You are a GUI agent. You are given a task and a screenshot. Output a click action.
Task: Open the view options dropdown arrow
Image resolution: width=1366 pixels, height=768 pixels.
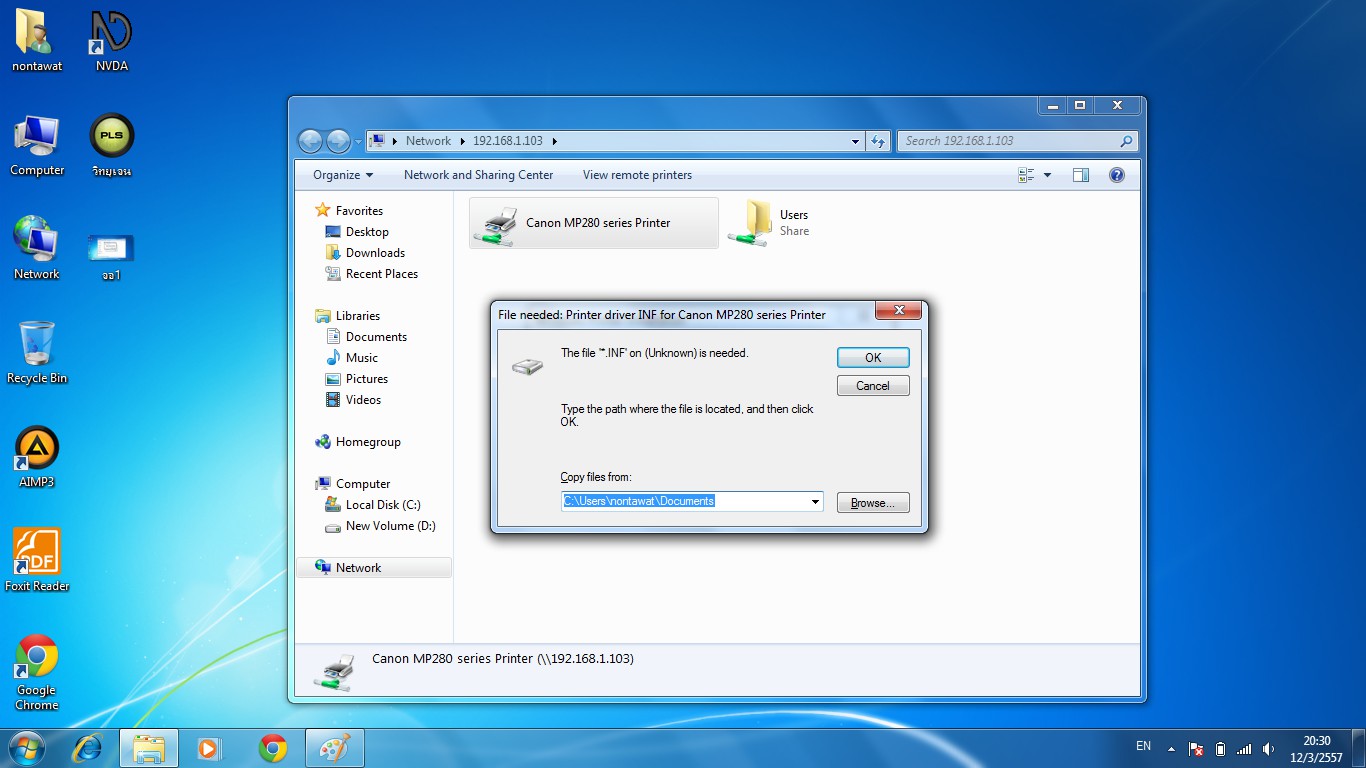click(1047, 175)
